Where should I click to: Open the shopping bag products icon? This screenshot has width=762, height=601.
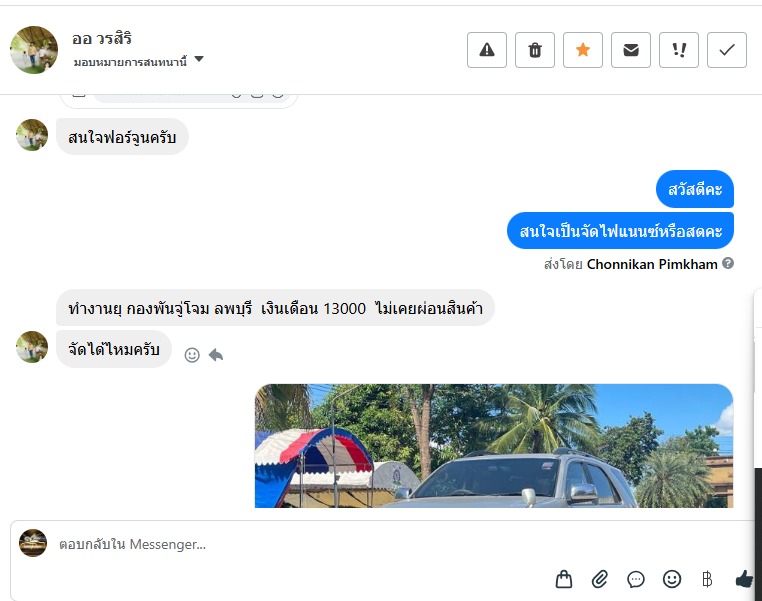tap(564, 579)
